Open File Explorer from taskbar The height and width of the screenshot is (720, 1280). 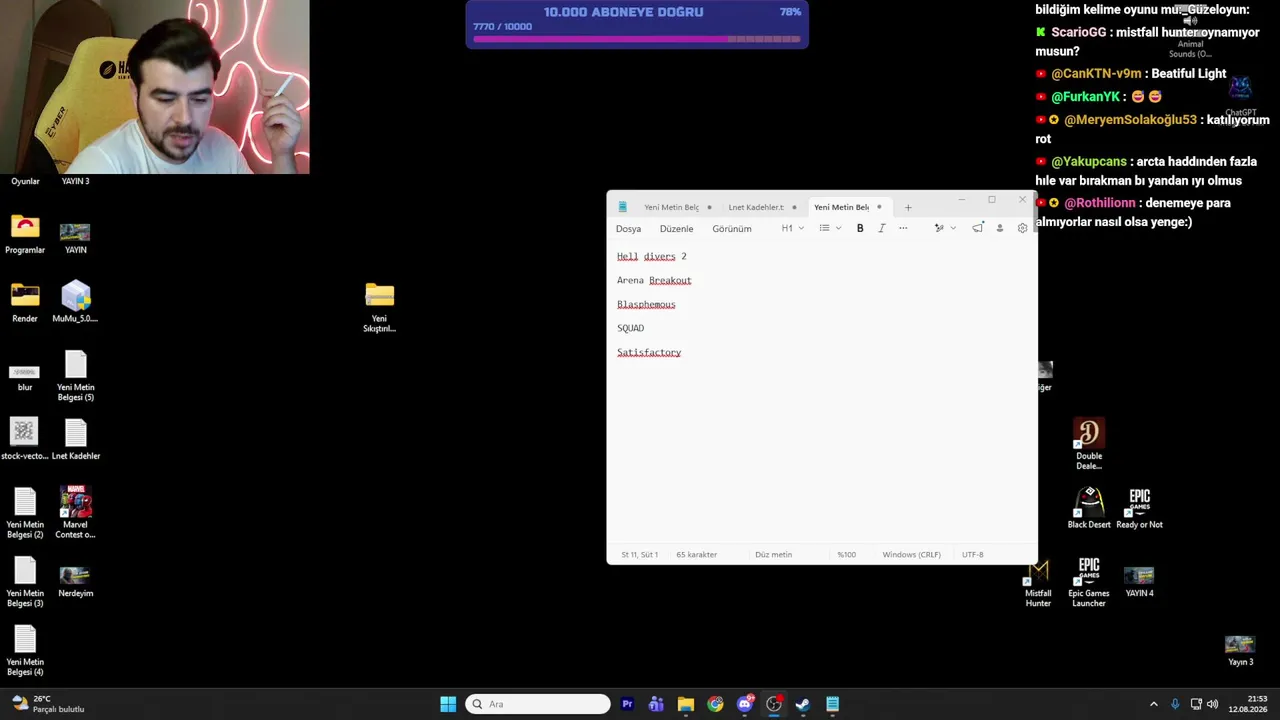click(685, 704)
